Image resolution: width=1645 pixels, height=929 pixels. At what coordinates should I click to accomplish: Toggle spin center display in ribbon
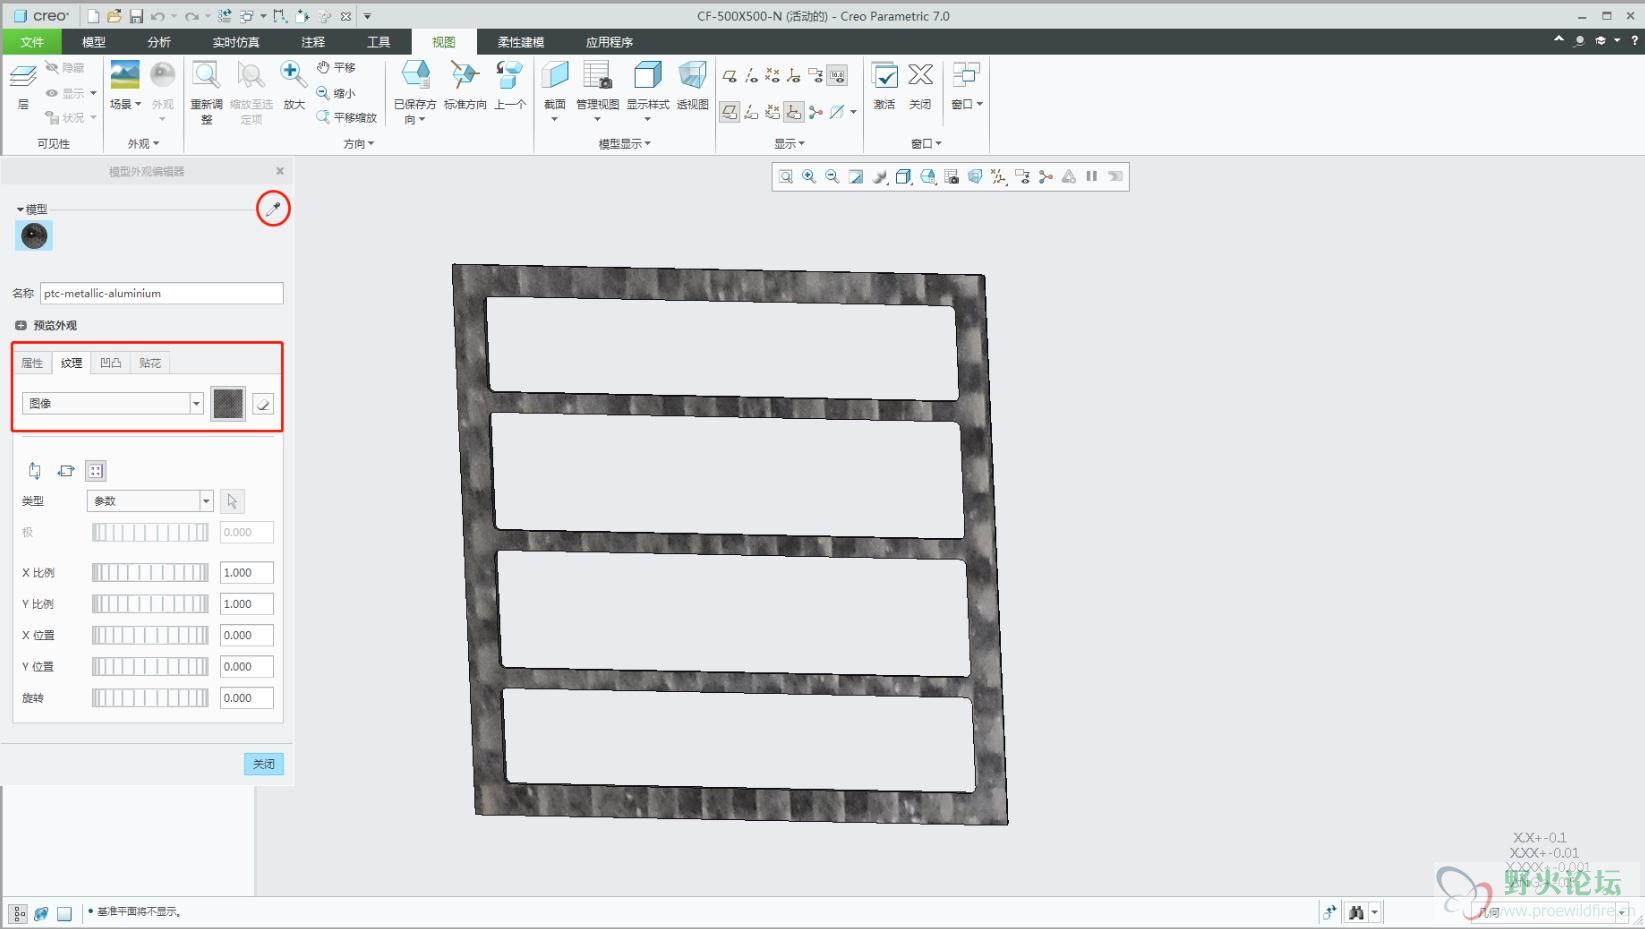(816, 112)
